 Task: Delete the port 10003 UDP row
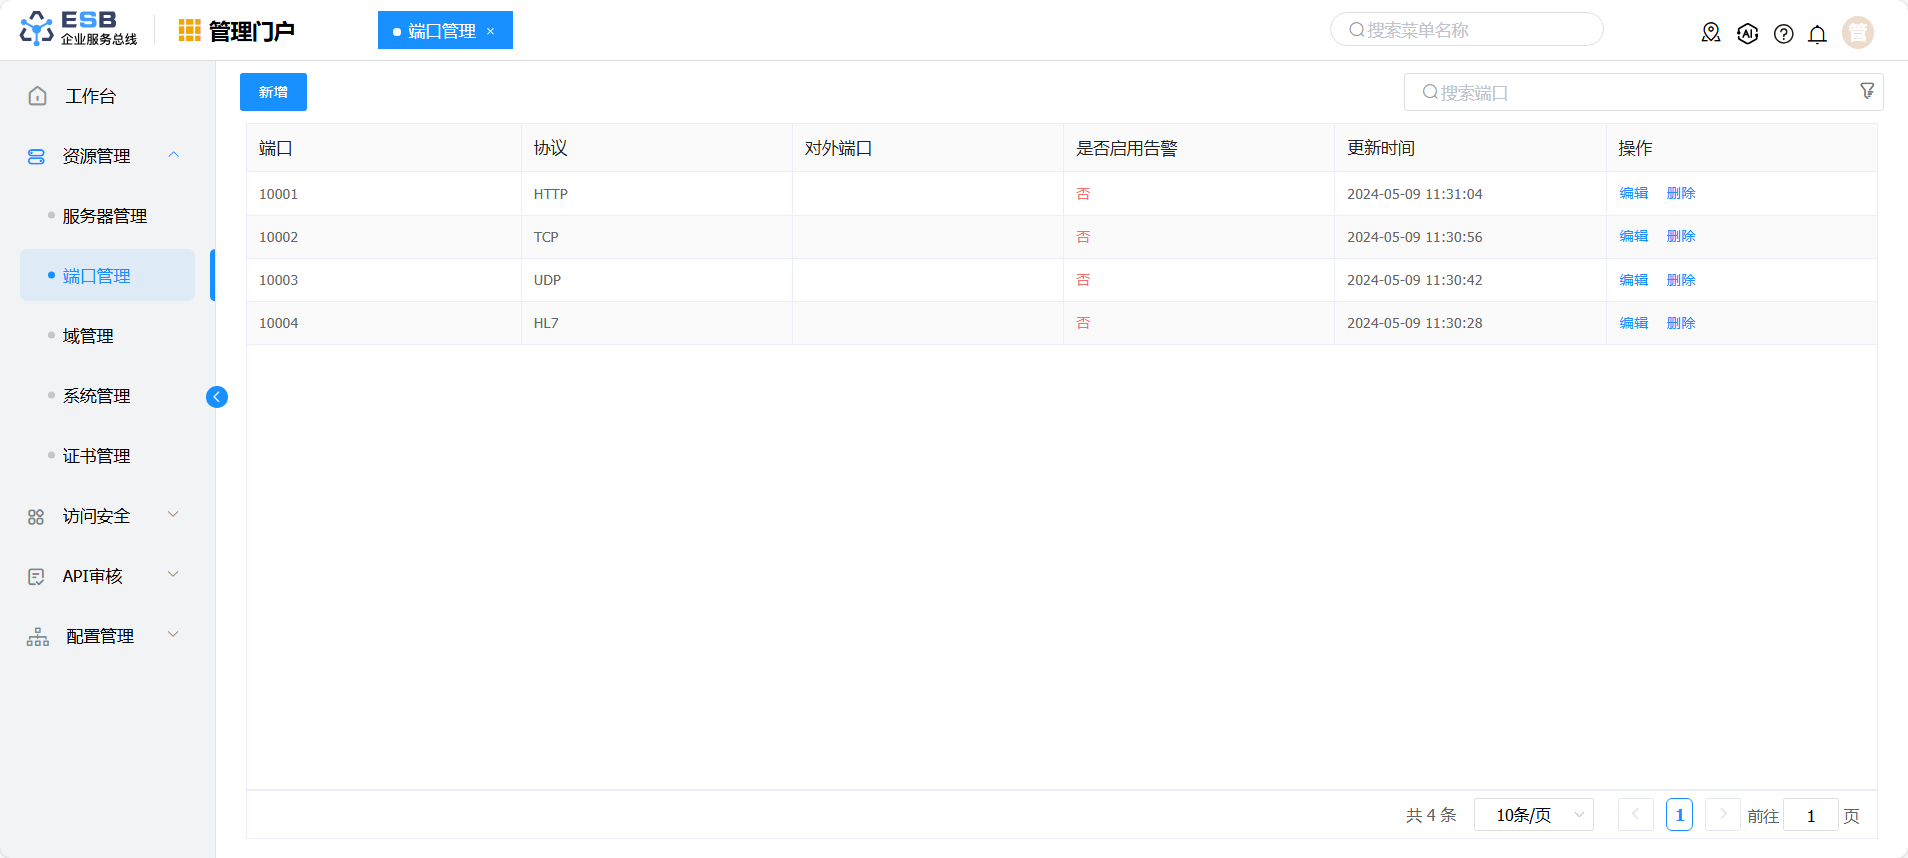pyautogui.click(x=1680, y=280)
